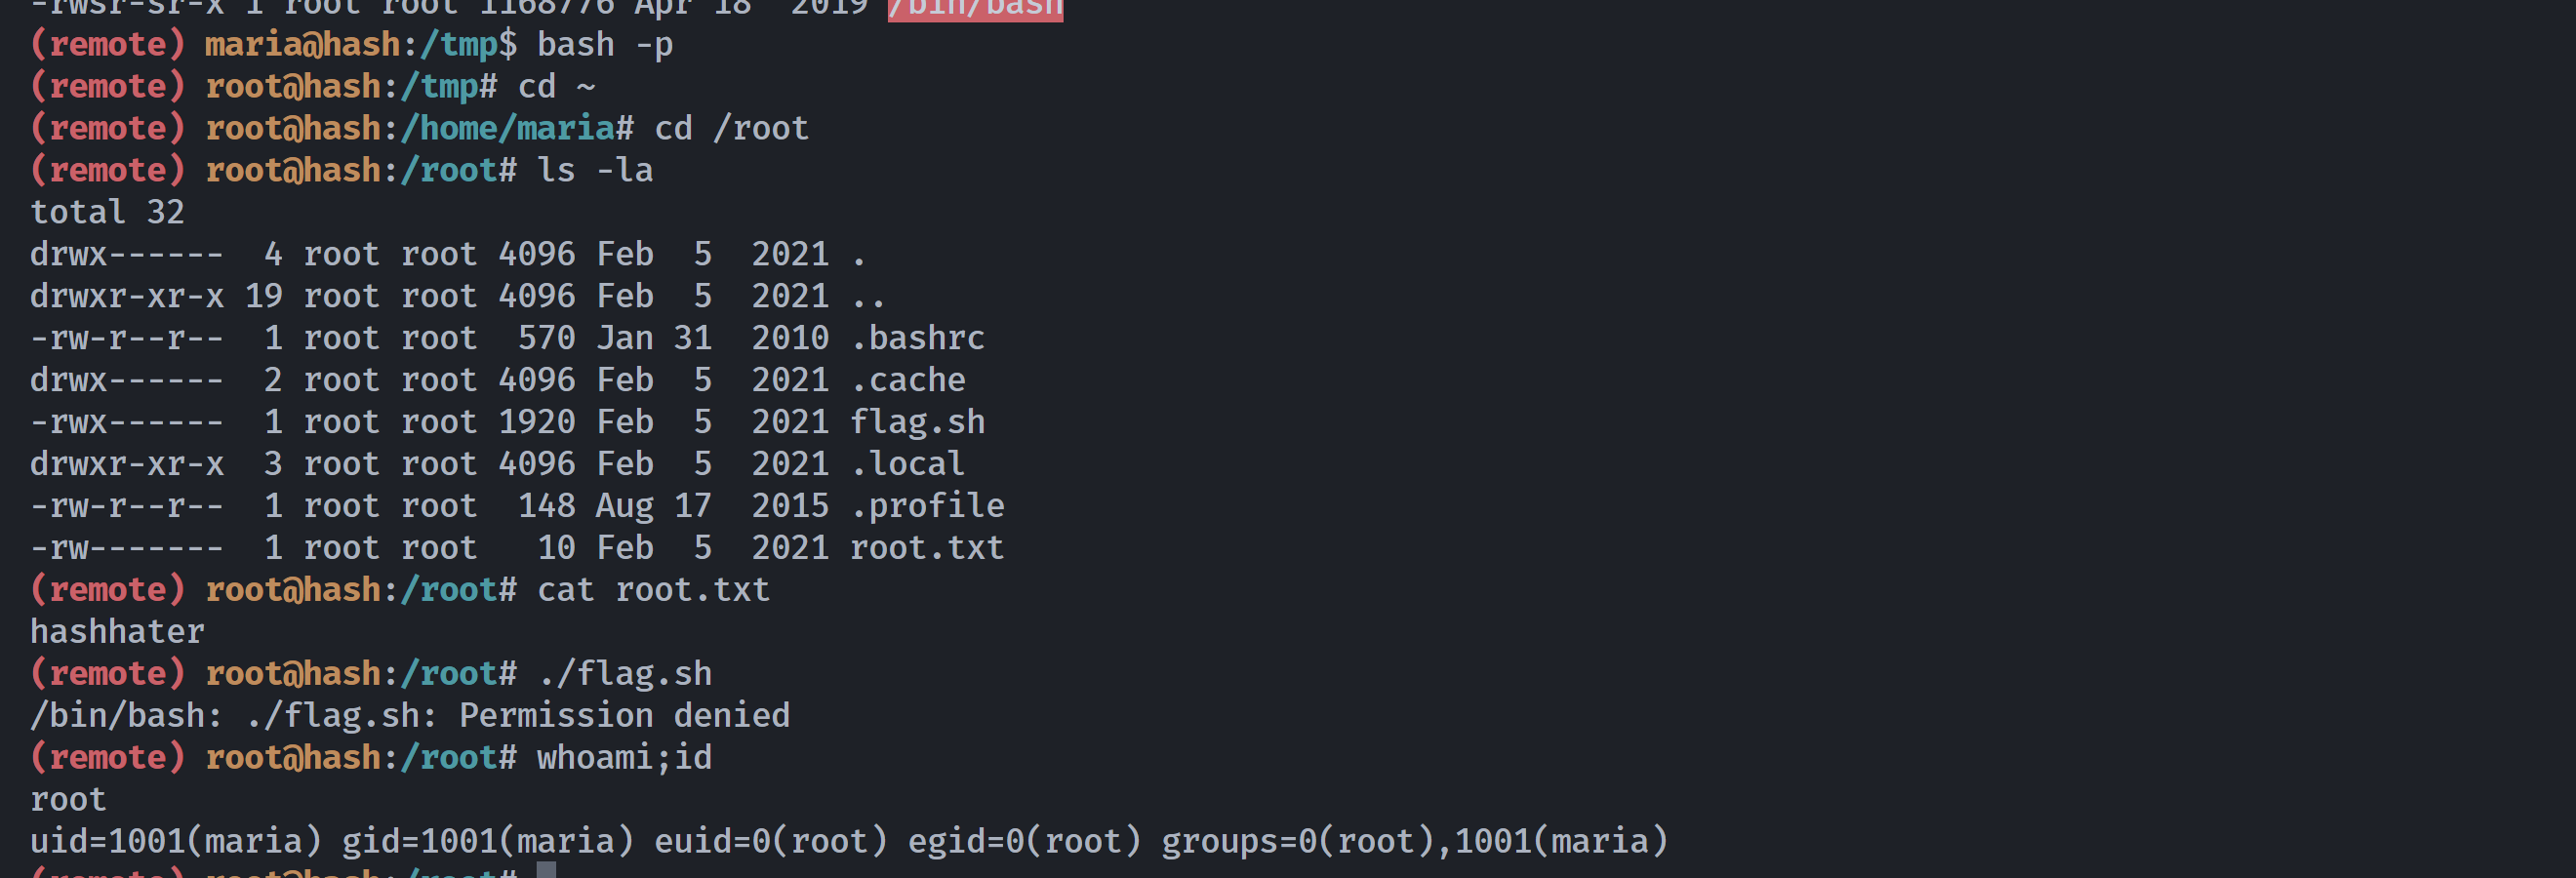This screenshot has width=2576, height=878.
Task: Click the .local directory entry
Action: pyautogui.click(x=908, y=464)
